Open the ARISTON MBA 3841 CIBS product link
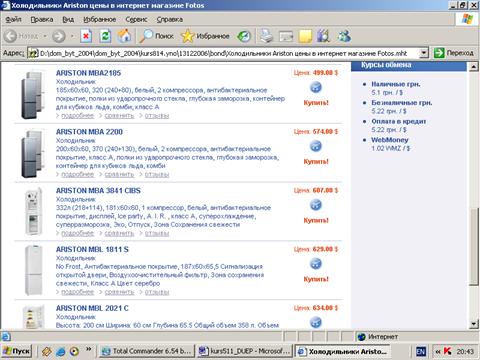 click(x=98, y=191)
